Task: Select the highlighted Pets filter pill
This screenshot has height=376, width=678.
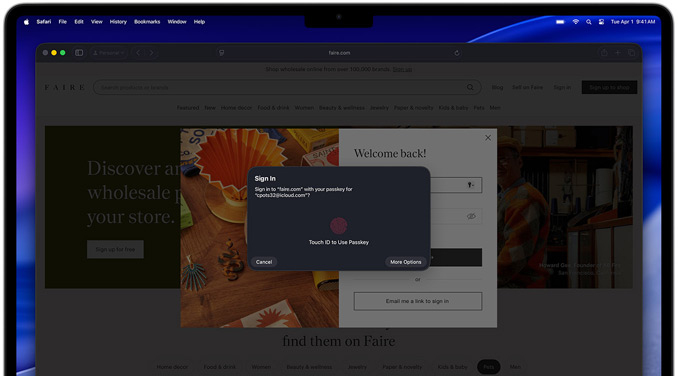Action: click(x=489, y=367)
